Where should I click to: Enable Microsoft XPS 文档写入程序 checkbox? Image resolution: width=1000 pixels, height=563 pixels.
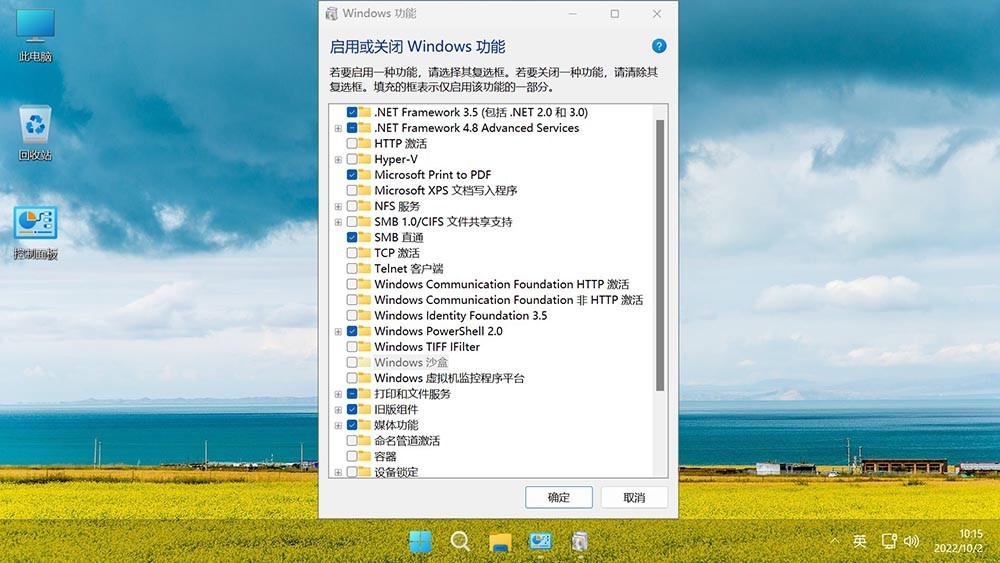pyautogui.click(x=351, y=190)
